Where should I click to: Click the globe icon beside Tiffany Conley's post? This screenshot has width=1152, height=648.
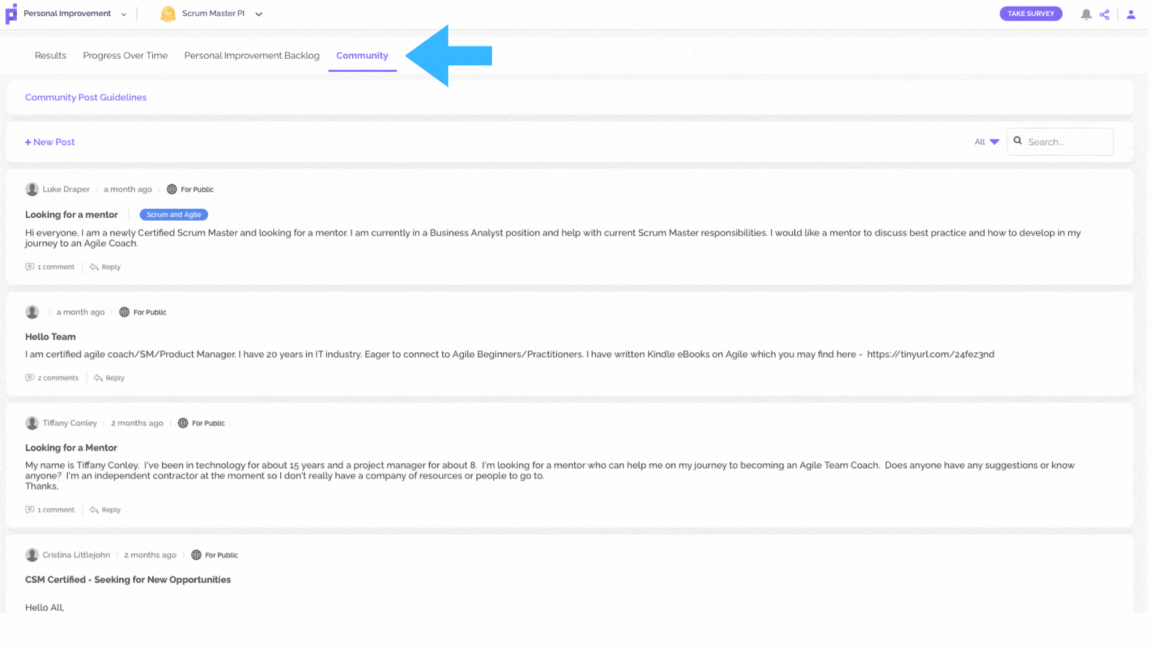pyautogui.click(x=183, y=423)
